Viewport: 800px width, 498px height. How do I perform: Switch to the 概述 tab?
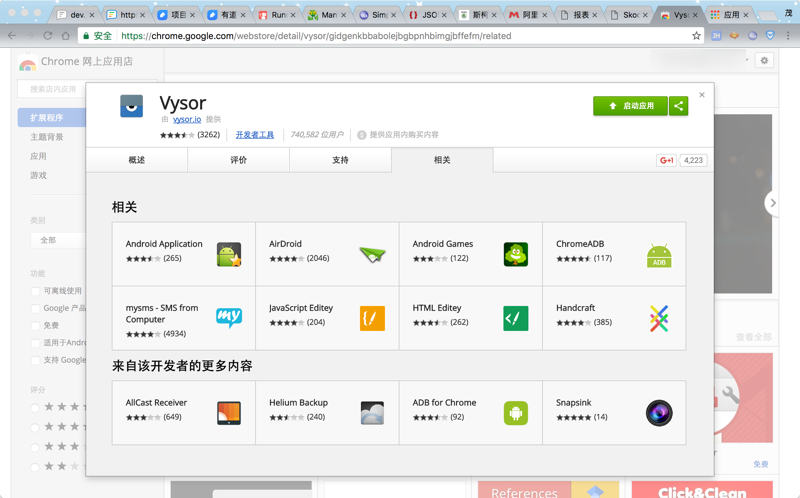(137, 160)
